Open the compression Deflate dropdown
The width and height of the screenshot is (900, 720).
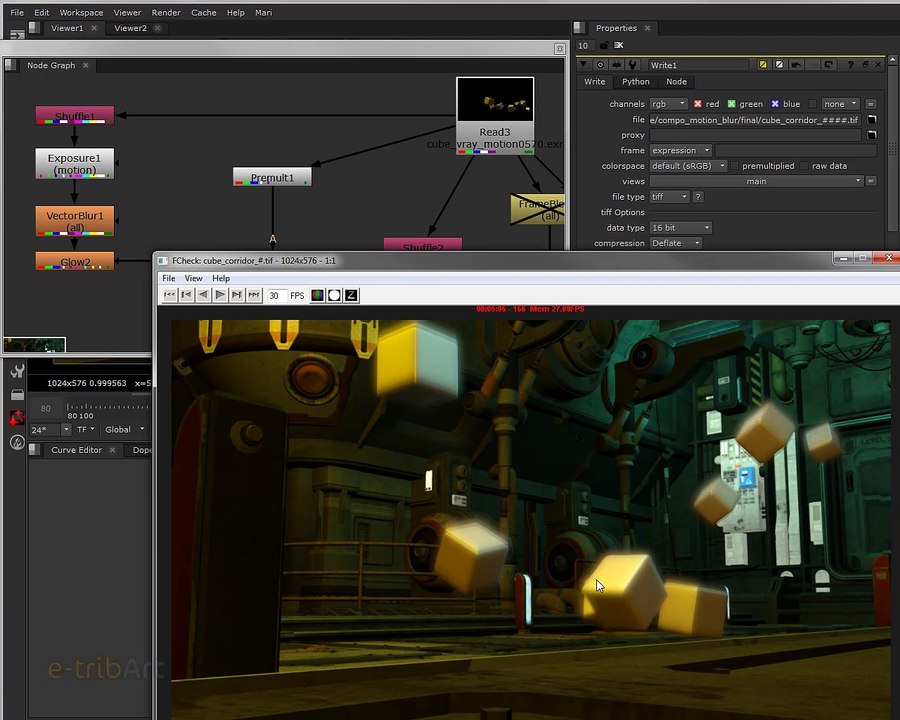(x=676, y=243)
